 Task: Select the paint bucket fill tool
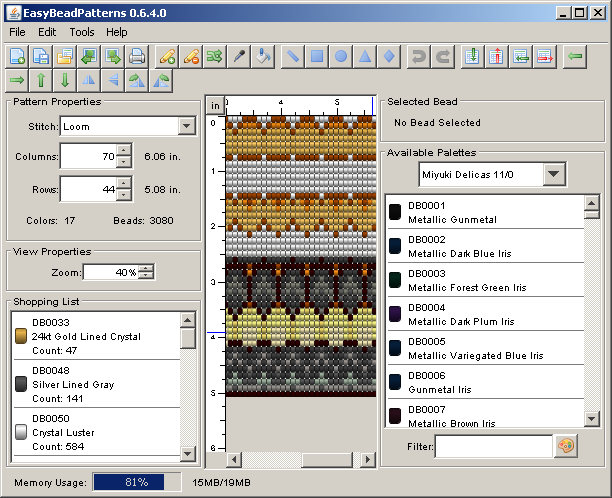pyautogui.click(x=263, y=57)
